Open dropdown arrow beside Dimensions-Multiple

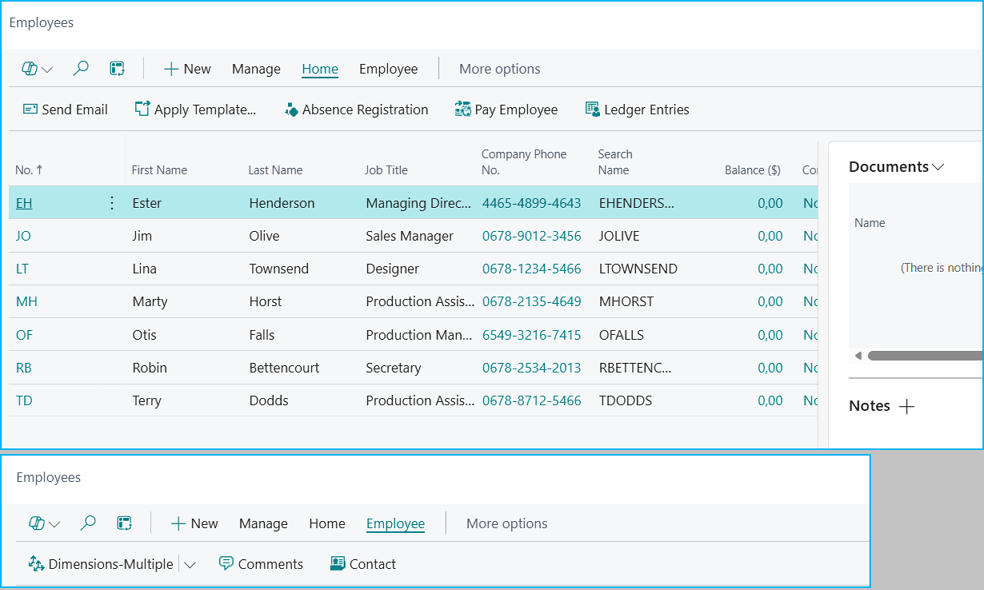(190, 565)
